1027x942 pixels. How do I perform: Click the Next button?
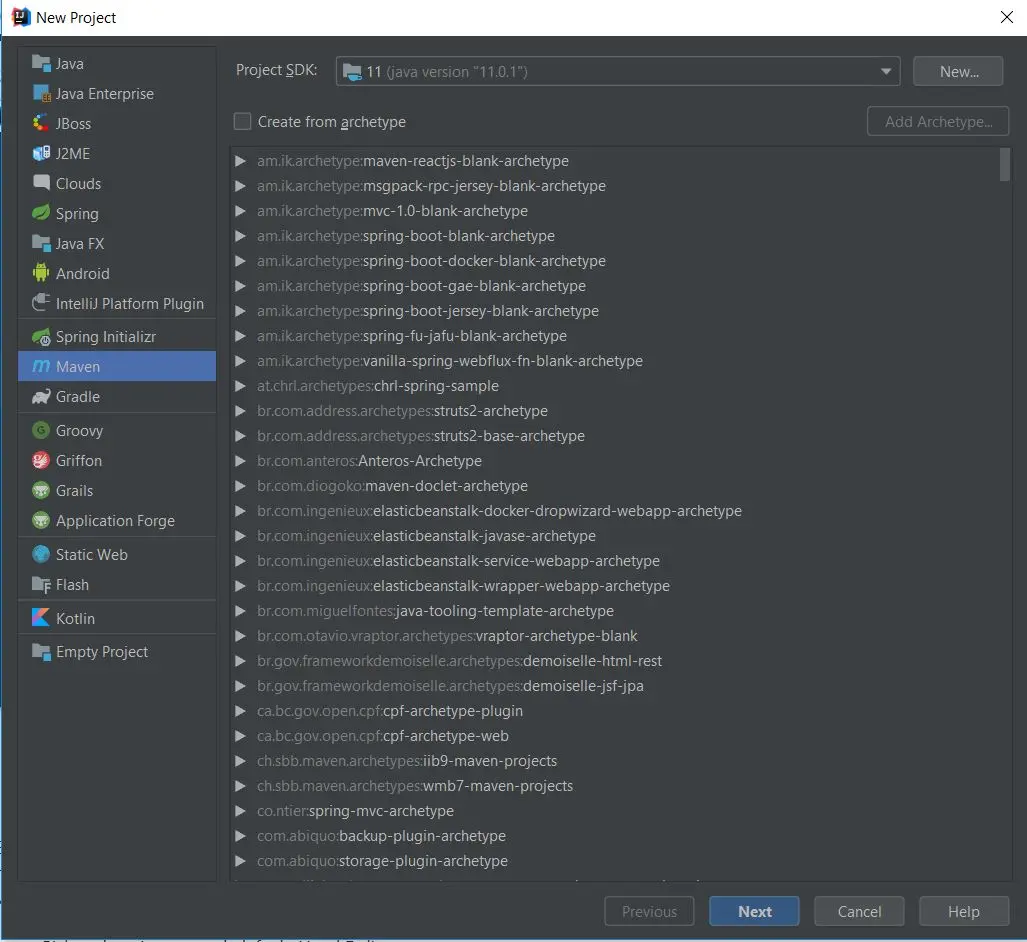pos(754,911)
